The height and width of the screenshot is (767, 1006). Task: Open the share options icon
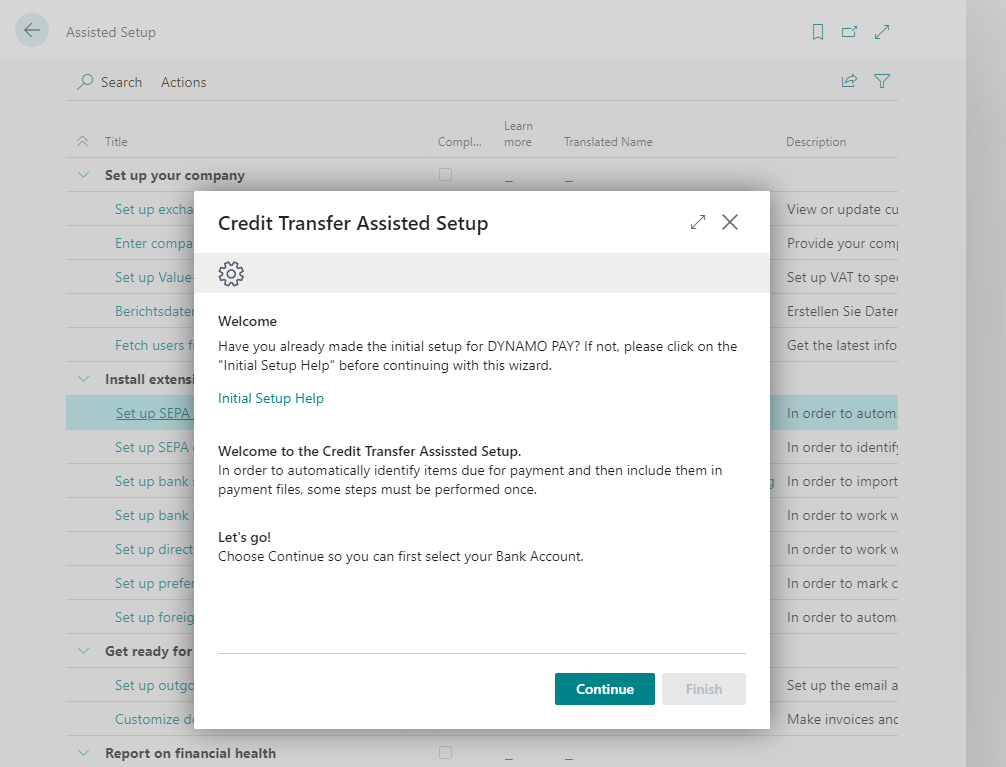click(849, 81)
